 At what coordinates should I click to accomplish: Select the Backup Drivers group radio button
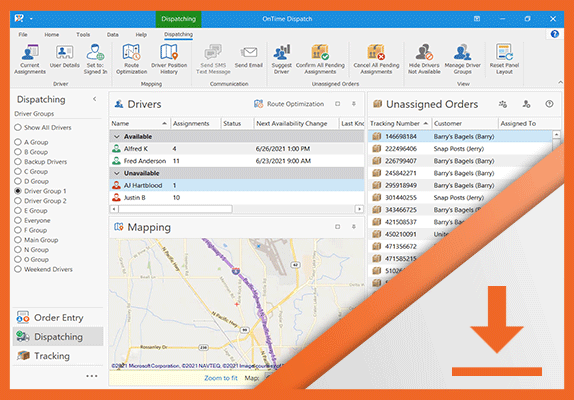pyautogui.click(x=18, y=161)
